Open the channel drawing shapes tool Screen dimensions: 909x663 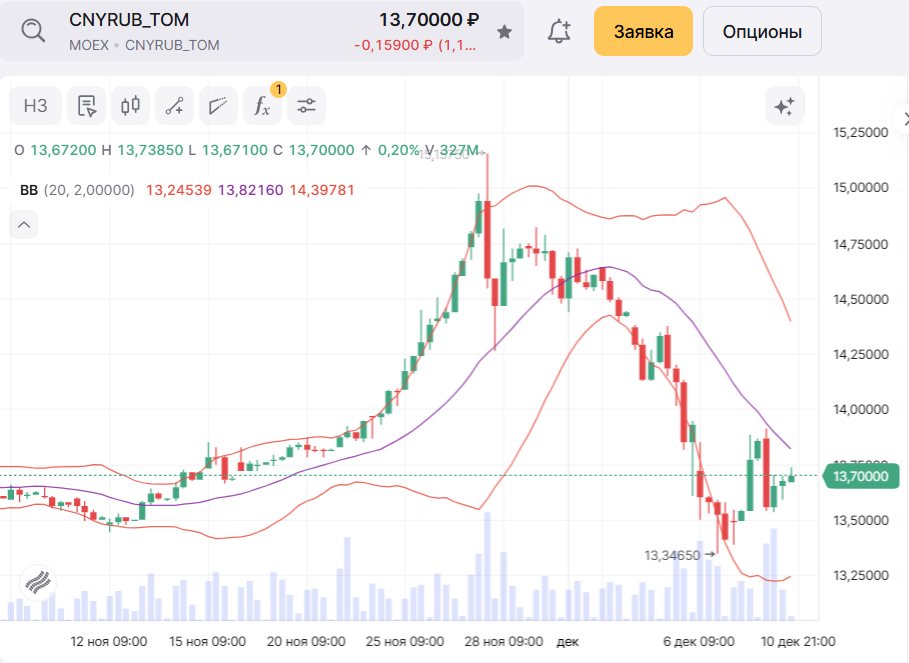pyautogui.click(x=218, y=106)
